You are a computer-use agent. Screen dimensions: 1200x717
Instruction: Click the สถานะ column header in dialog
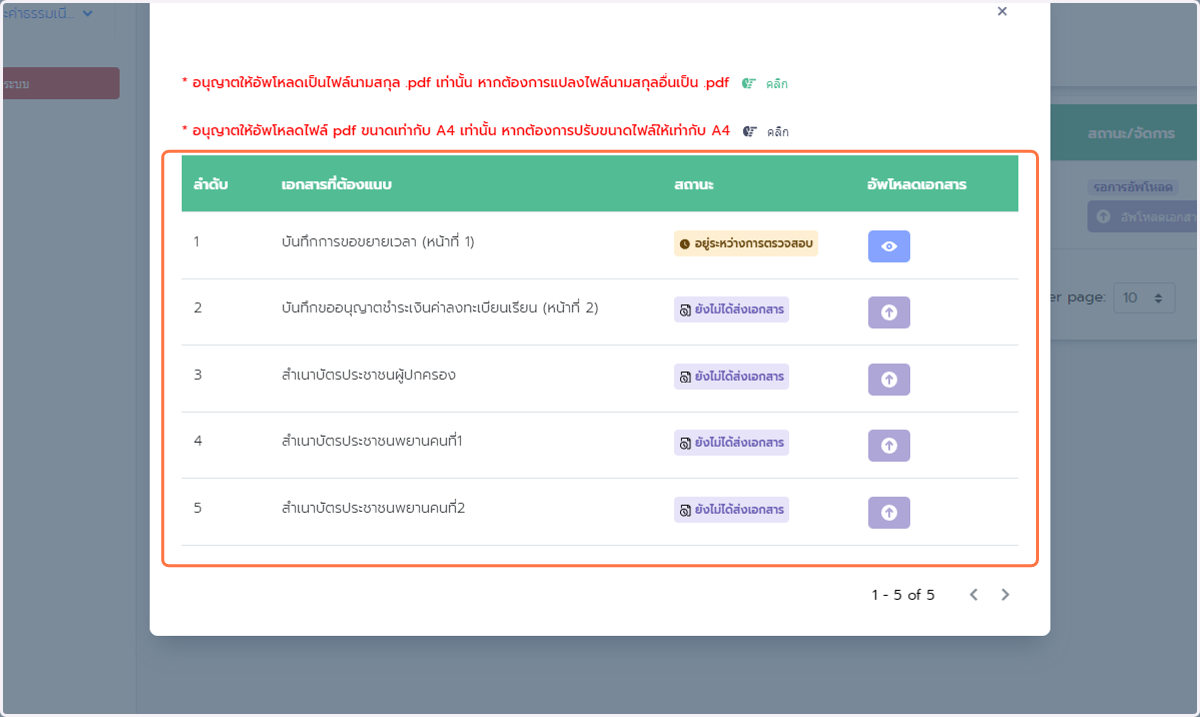click(694, 185)
